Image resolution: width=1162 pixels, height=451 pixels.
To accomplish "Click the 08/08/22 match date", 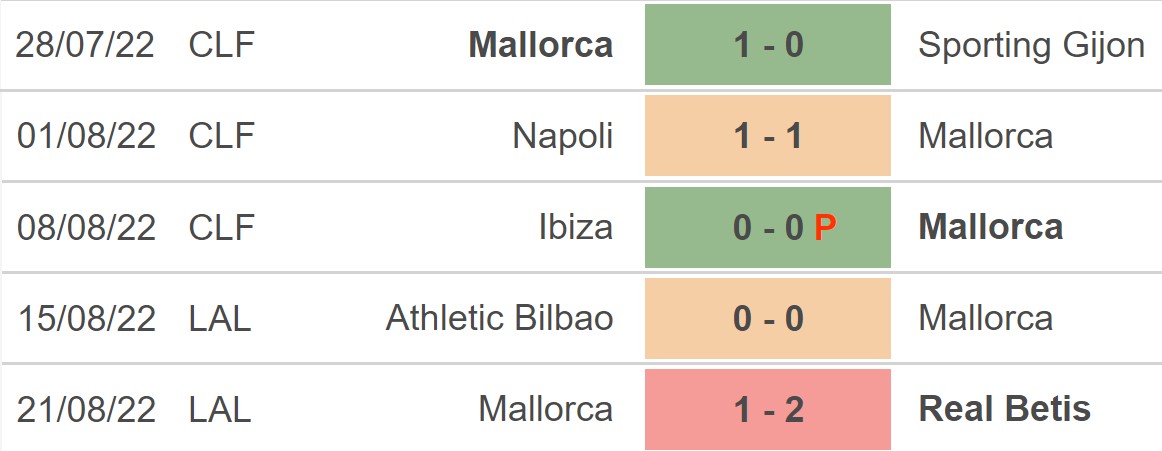I will tap(86, 227).
